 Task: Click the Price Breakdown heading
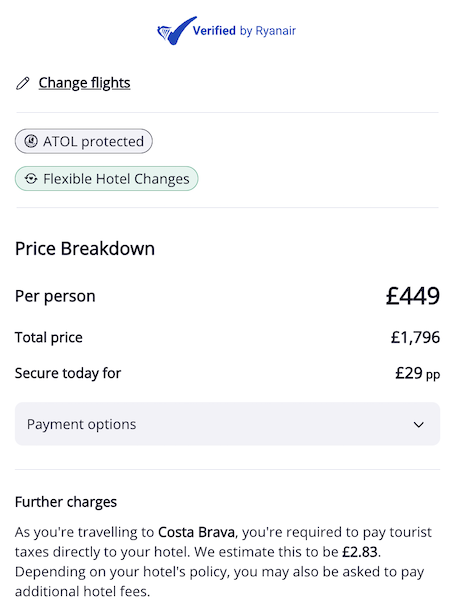point(85,249)
